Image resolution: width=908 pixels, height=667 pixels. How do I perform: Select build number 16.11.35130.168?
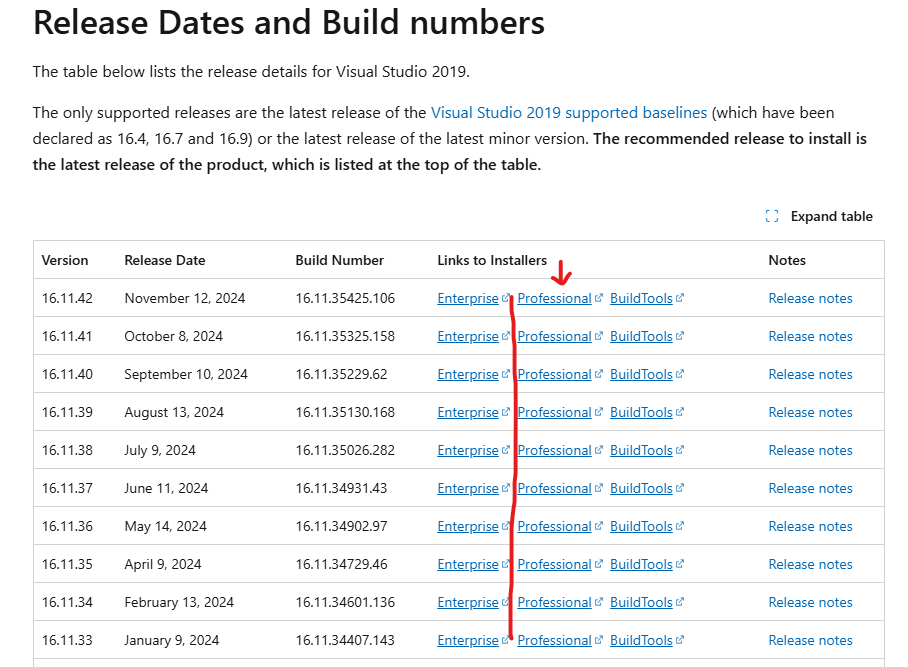[x=345, y=412]
